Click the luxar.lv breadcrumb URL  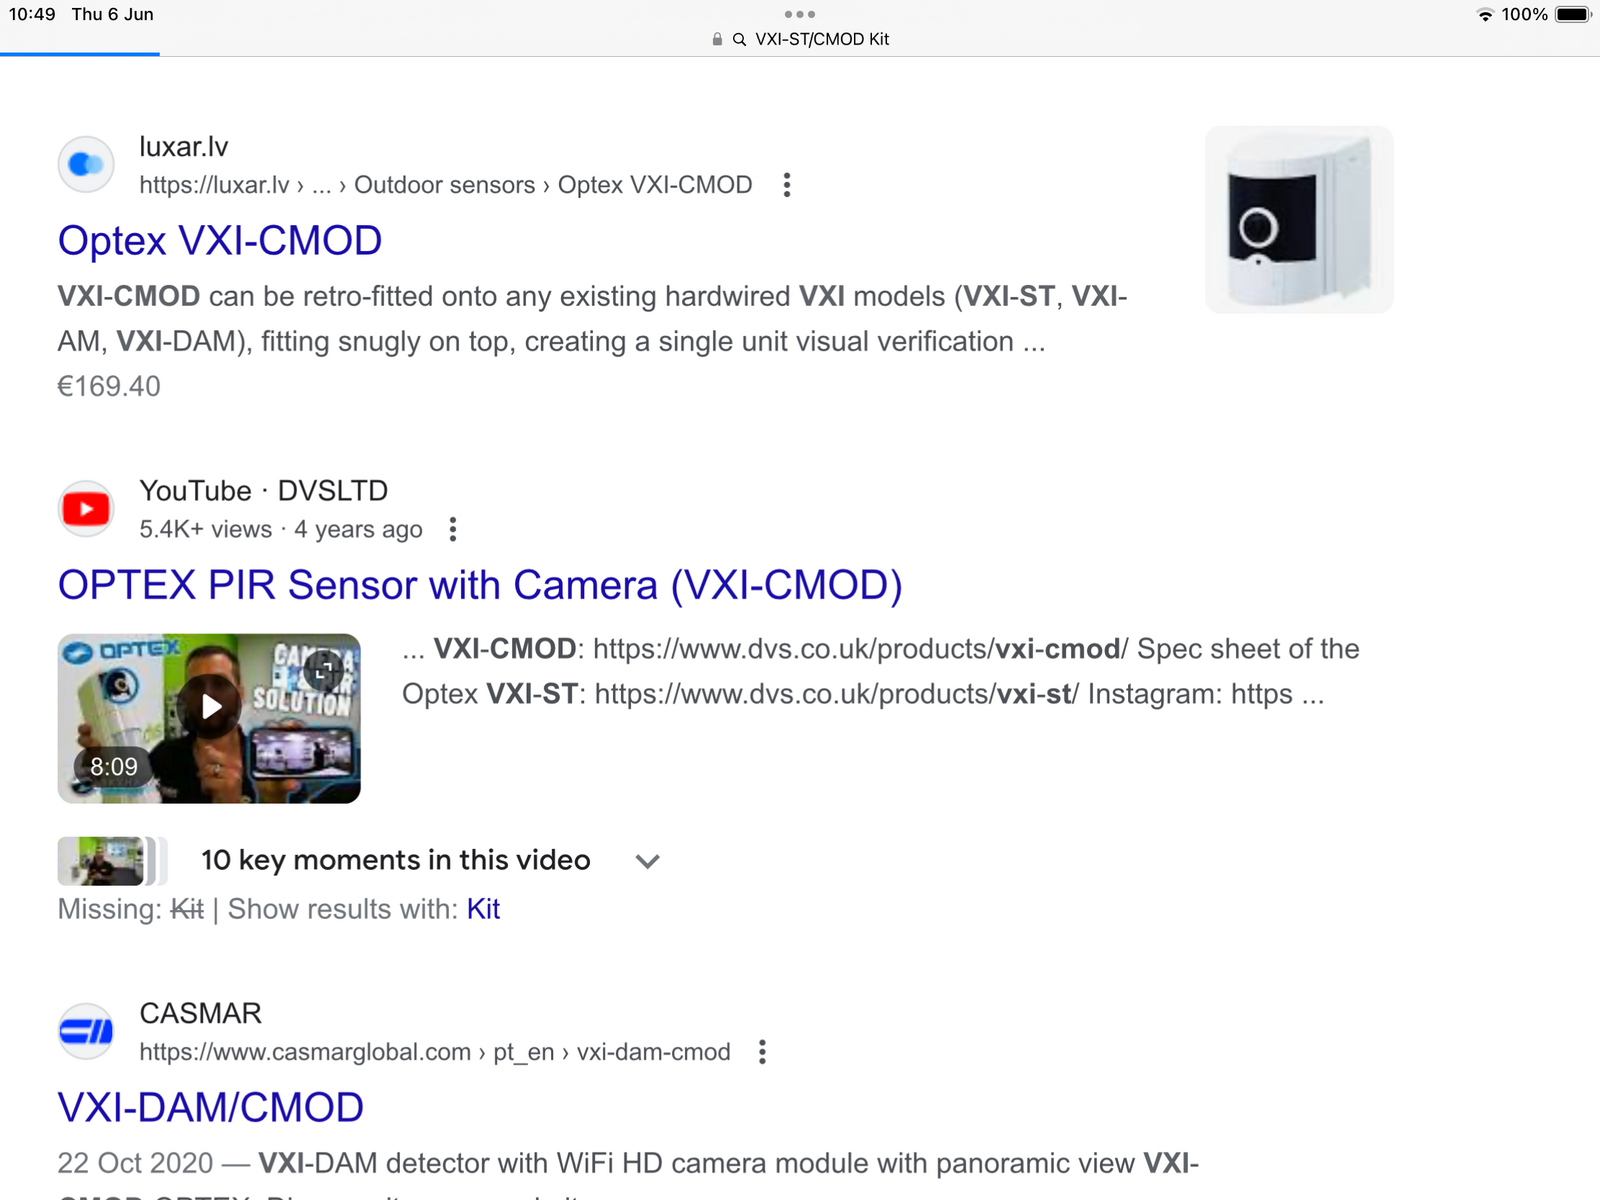click(445, 185)
